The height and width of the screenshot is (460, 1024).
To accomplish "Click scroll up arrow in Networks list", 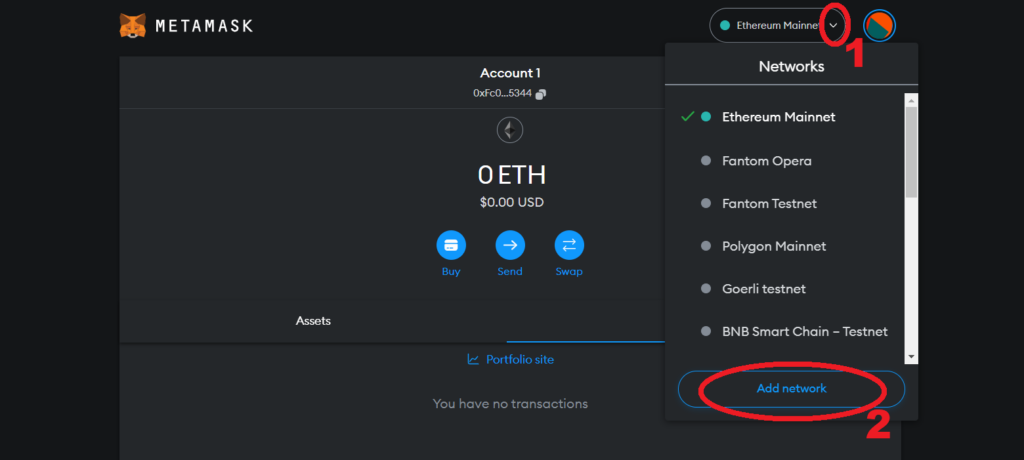I will point(911,99).
